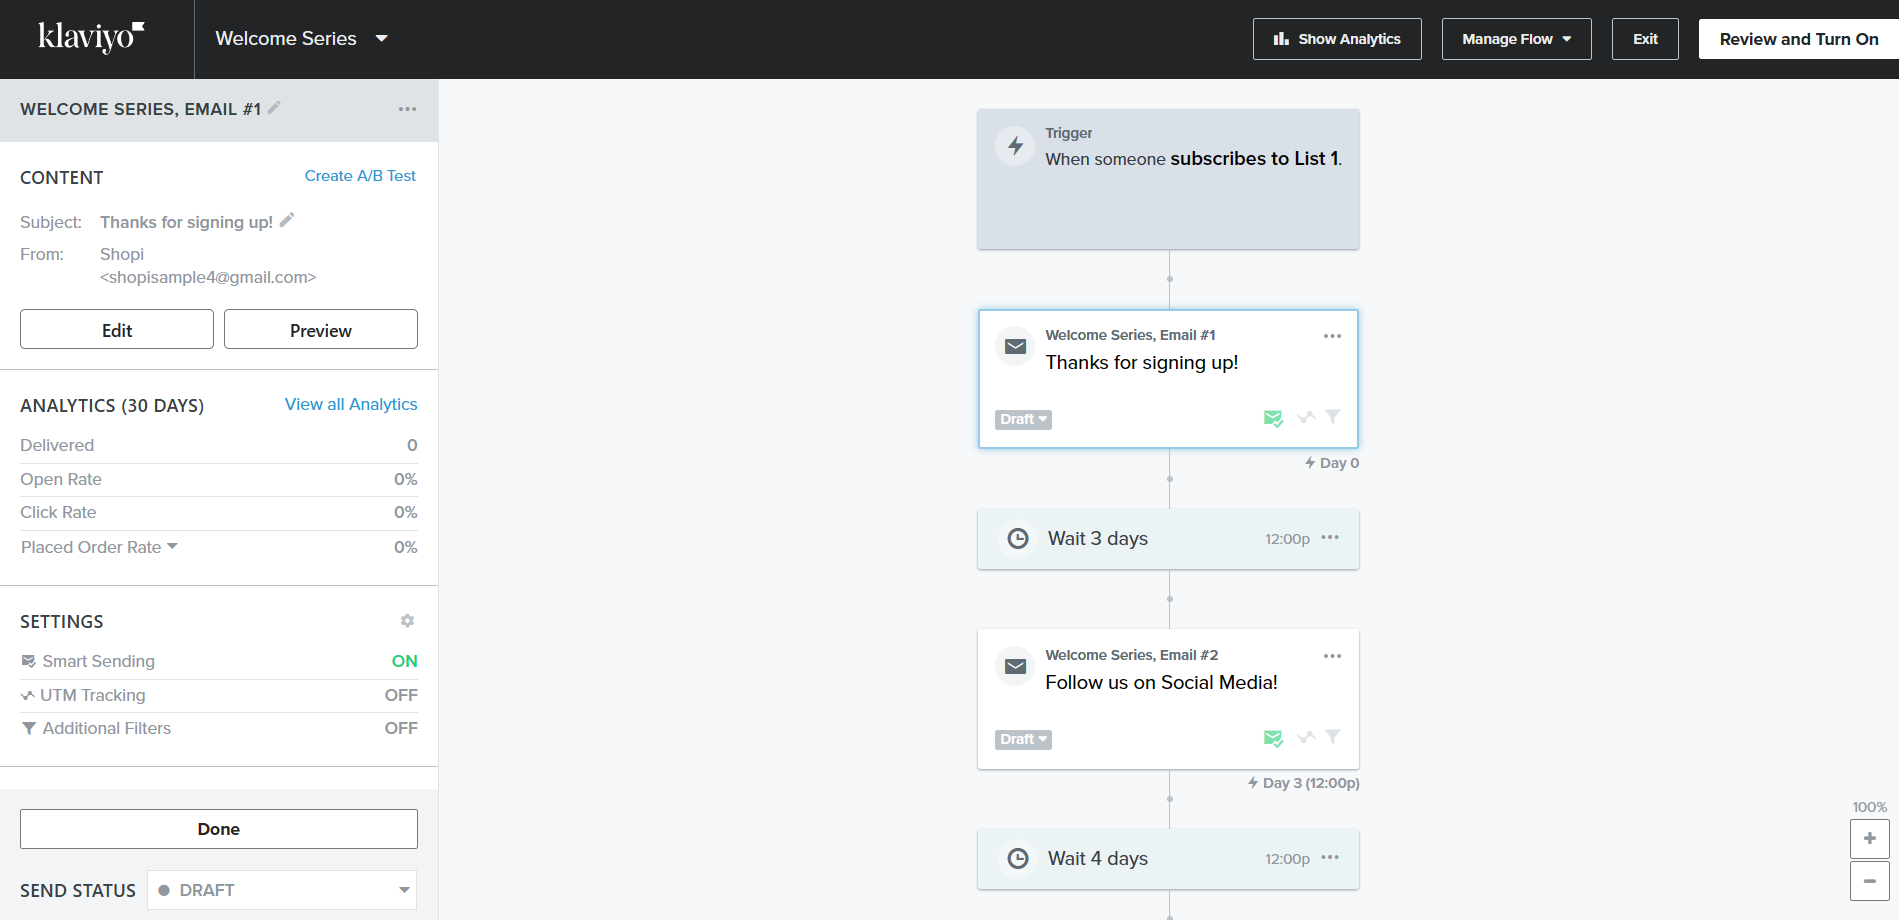Click the Exit button
The height and width of the screenshot is (920, 1899).
(x=1645, y=39)
